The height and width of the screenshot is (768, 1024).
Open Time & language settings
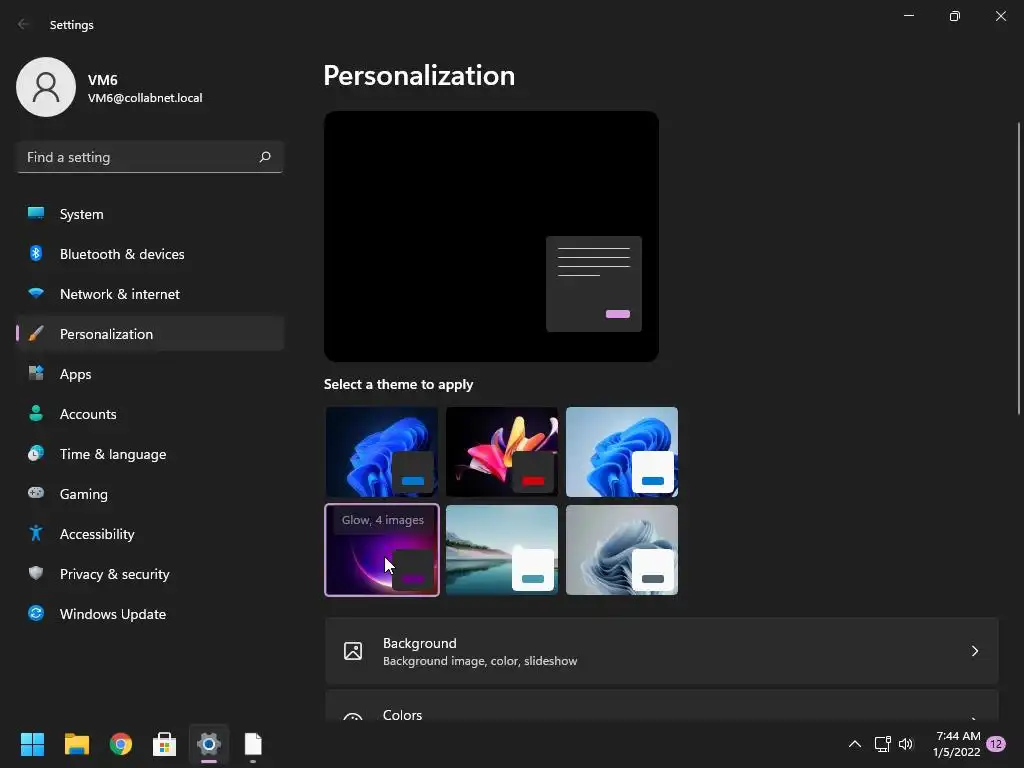[x=150, y=453]
